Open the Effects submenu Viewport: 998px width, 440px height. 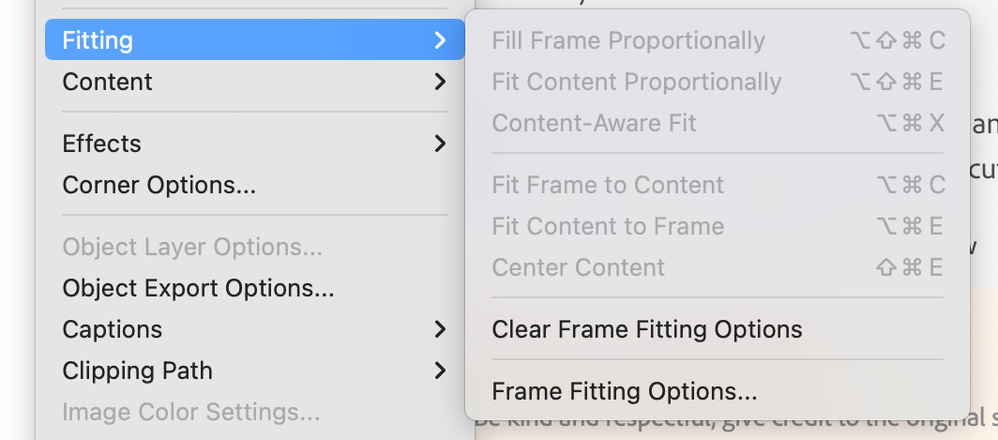pos(101,144)
